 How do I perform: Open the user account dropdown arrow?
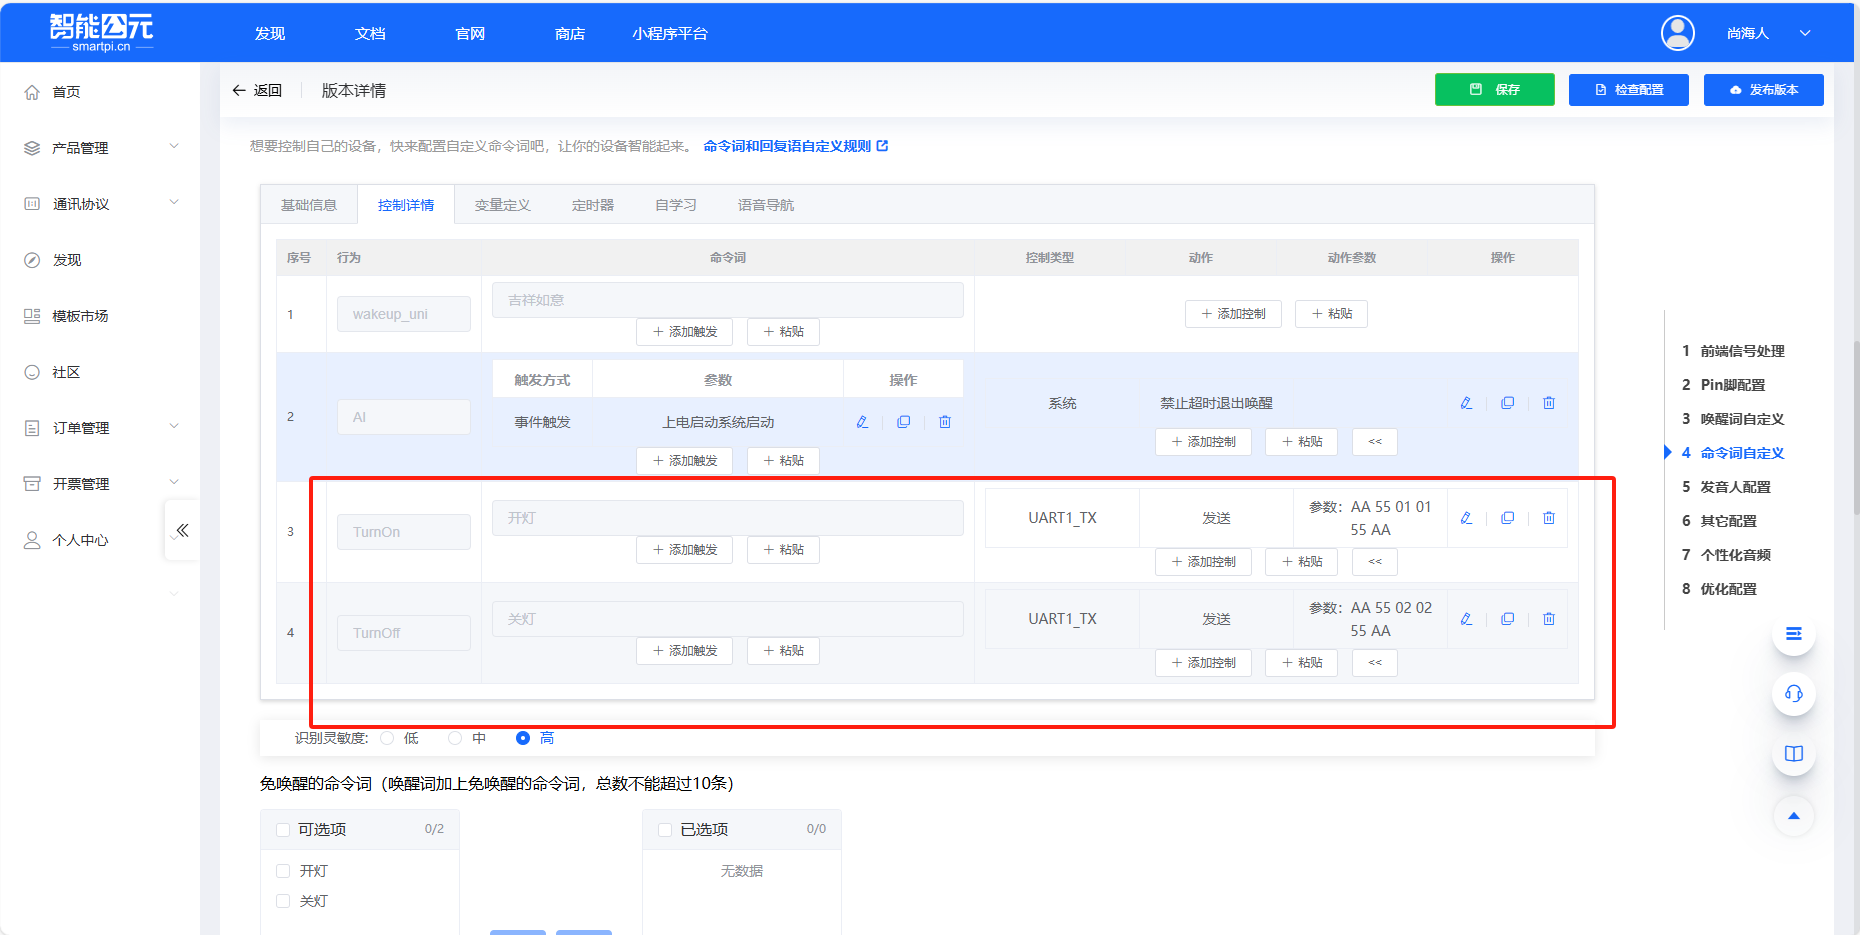pos(1805,33)
